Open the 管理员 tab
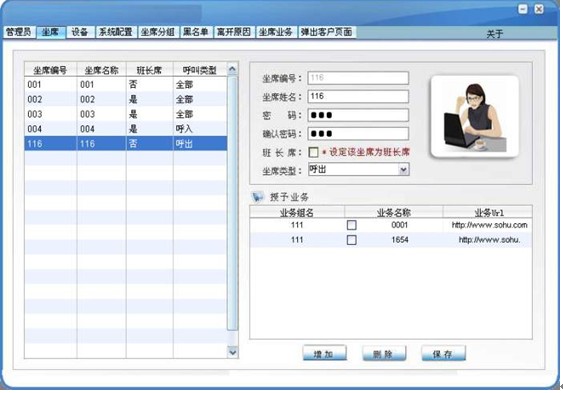 click(19, 32)
